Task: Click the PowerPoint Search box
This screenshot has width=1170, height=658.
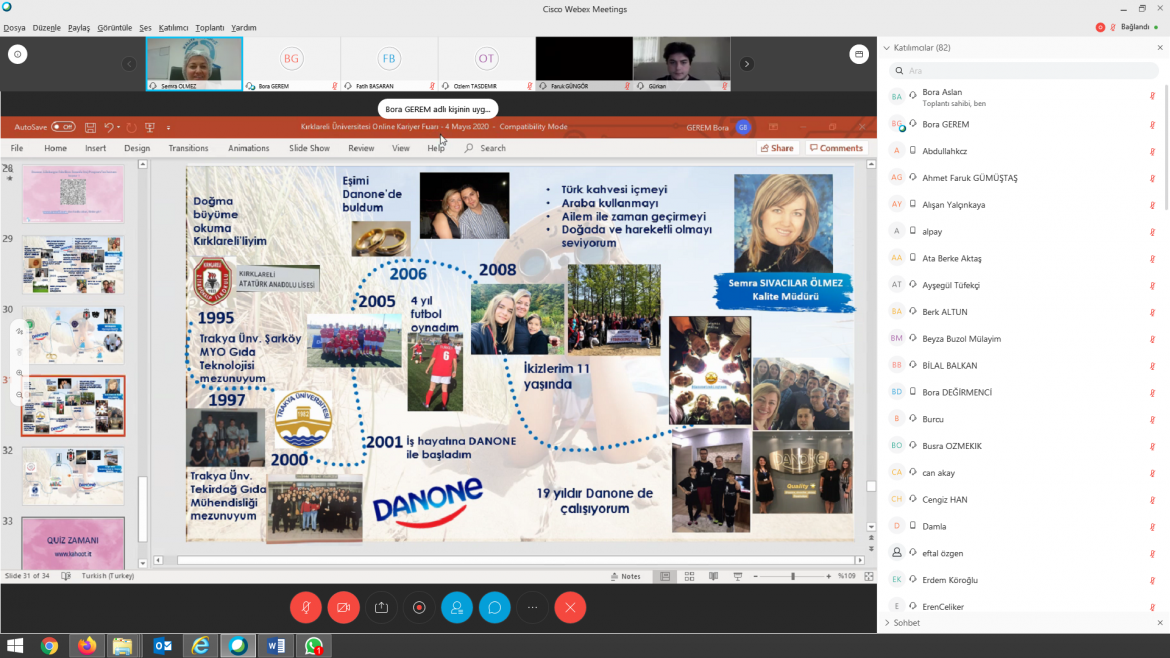Action: tap(486, 148)
